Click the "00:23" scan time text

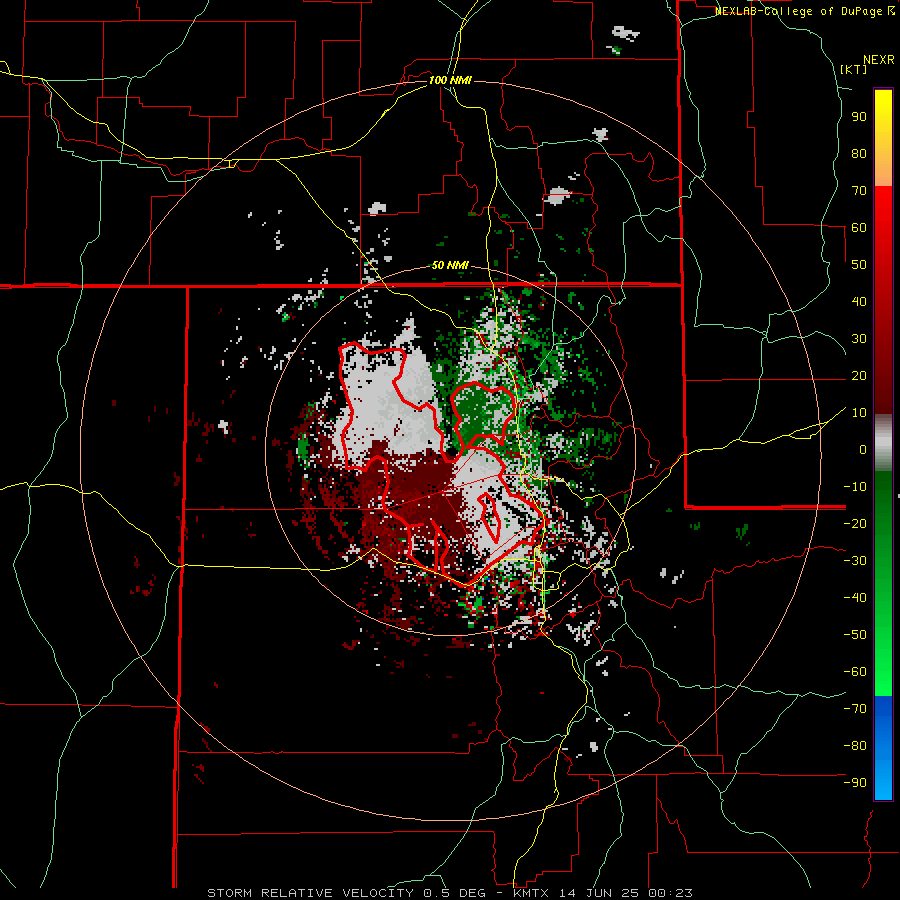pyautogui.click(x=669, y=893)
